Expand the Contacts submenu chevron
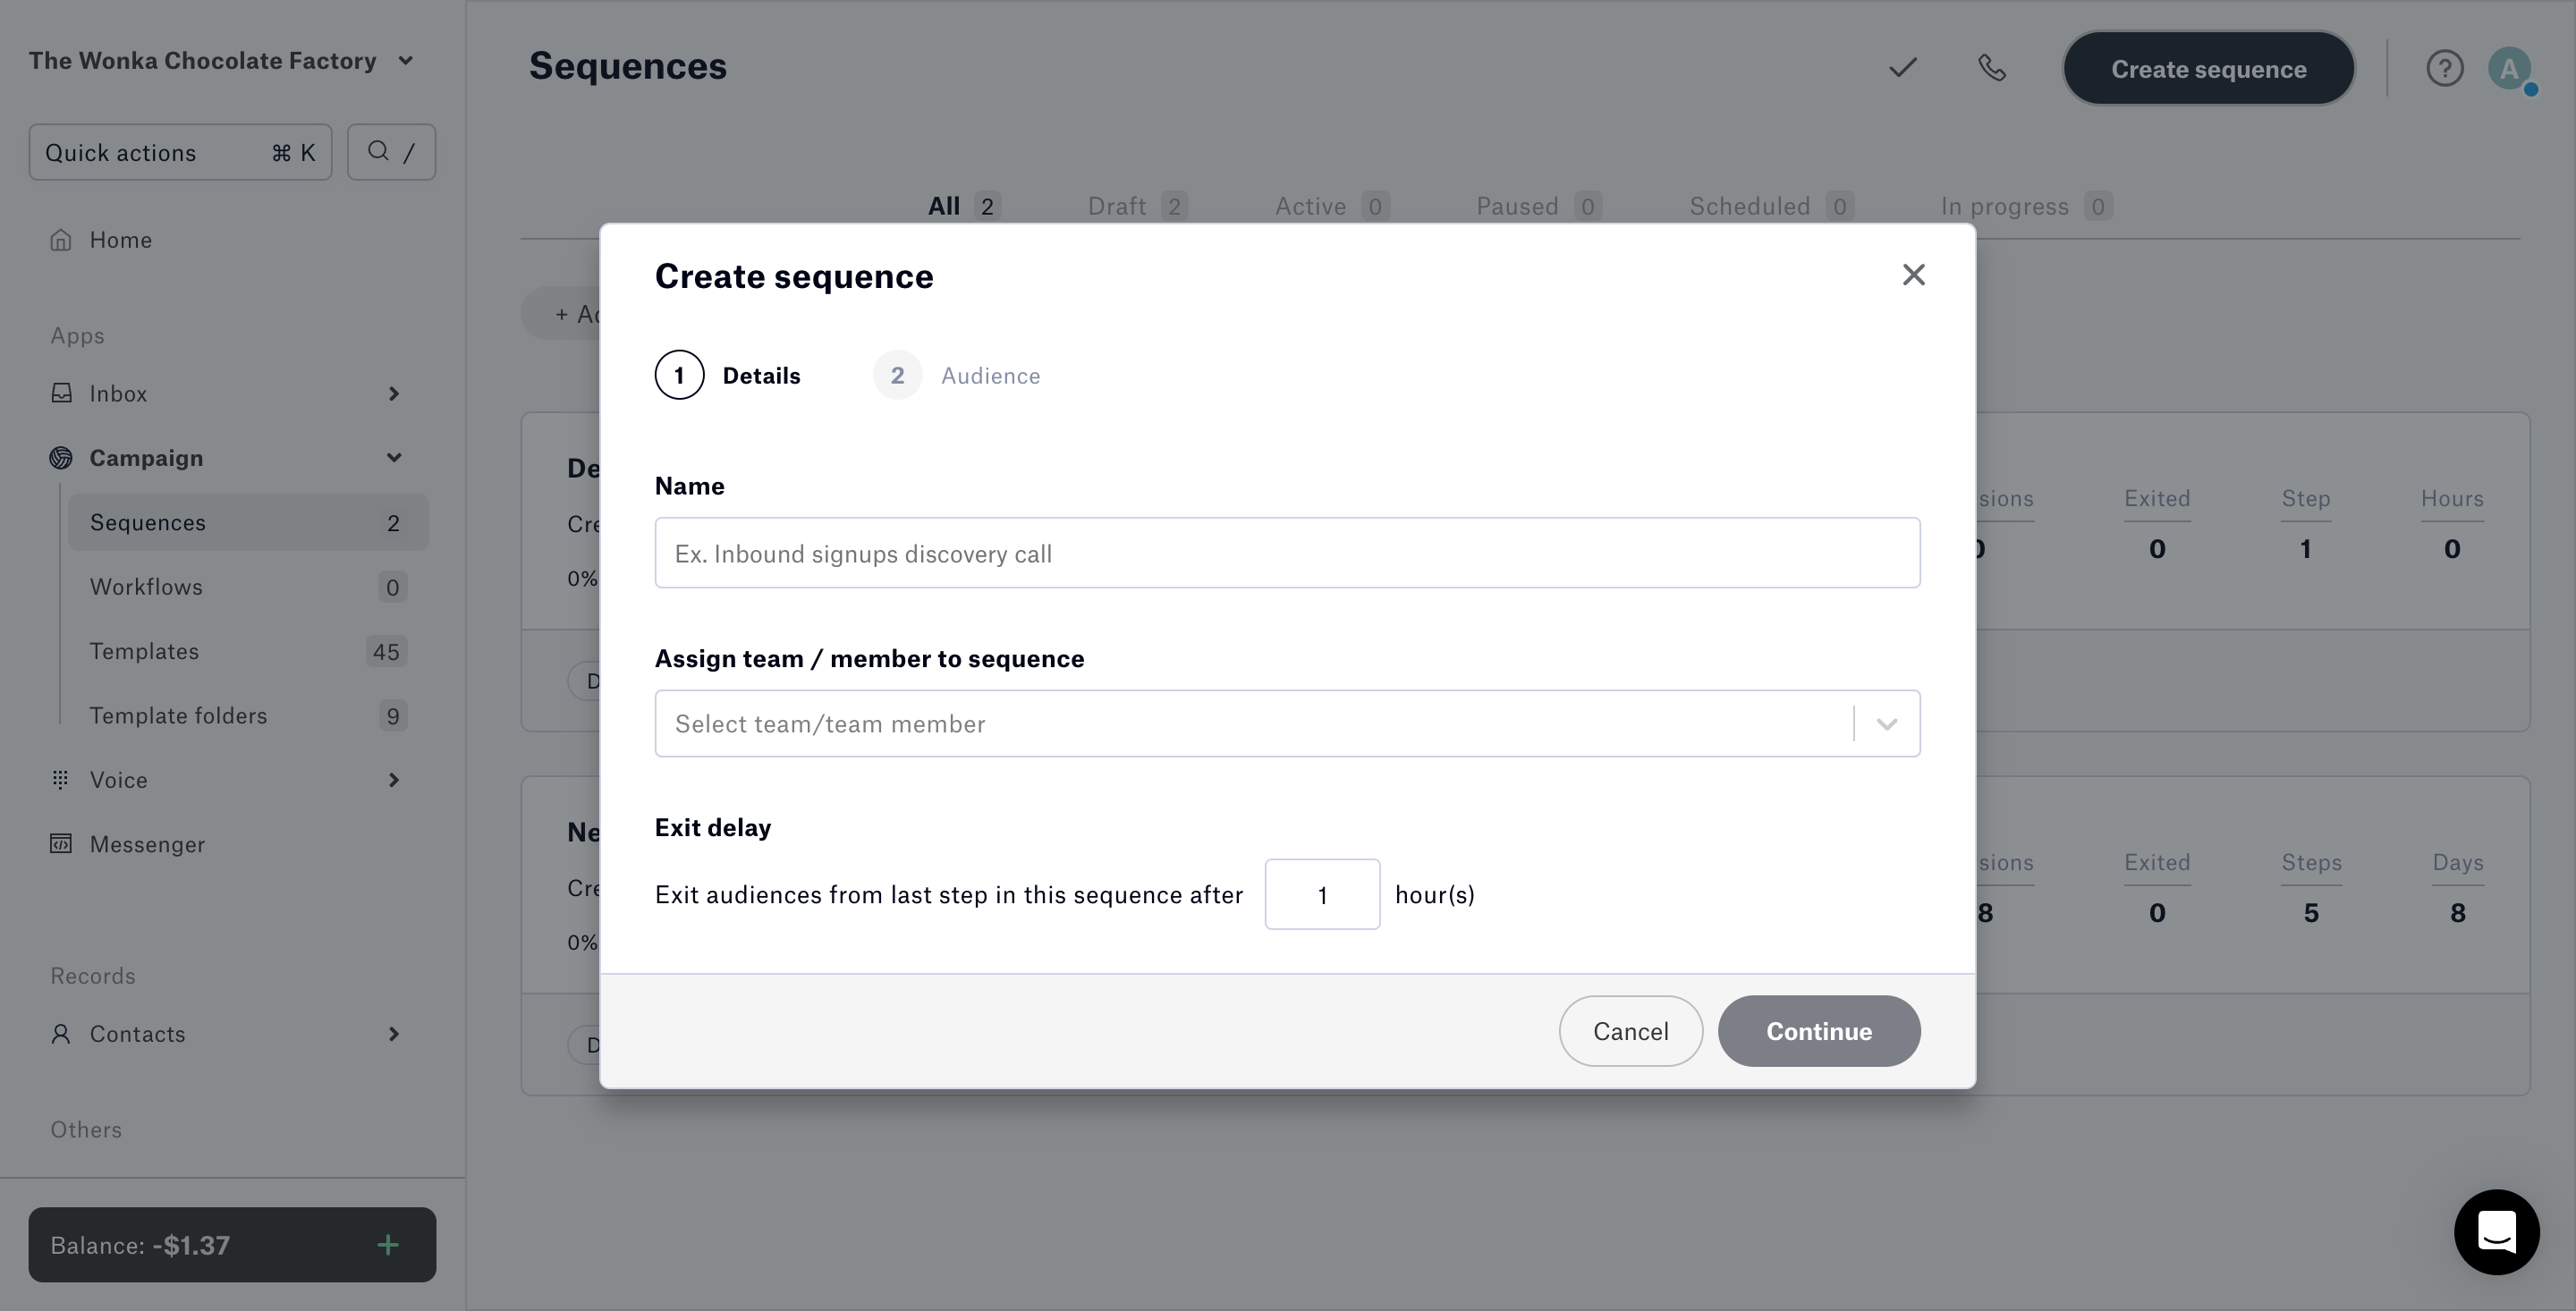 point(393,1033)
